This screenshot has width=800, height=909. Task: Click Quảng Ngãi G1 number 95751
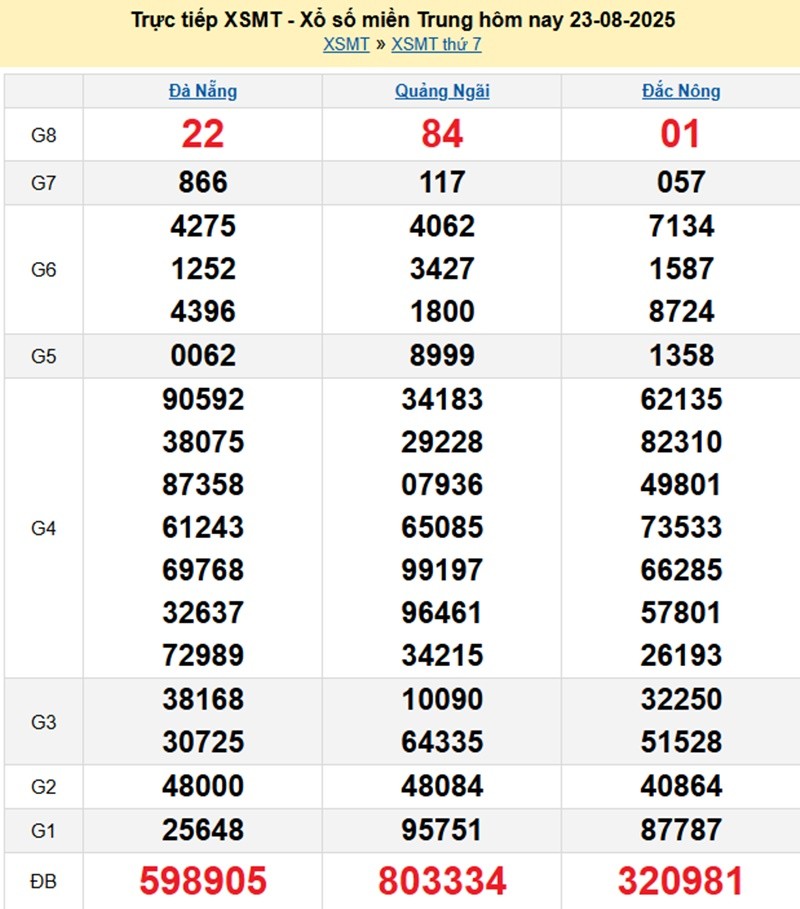point(442,830)
